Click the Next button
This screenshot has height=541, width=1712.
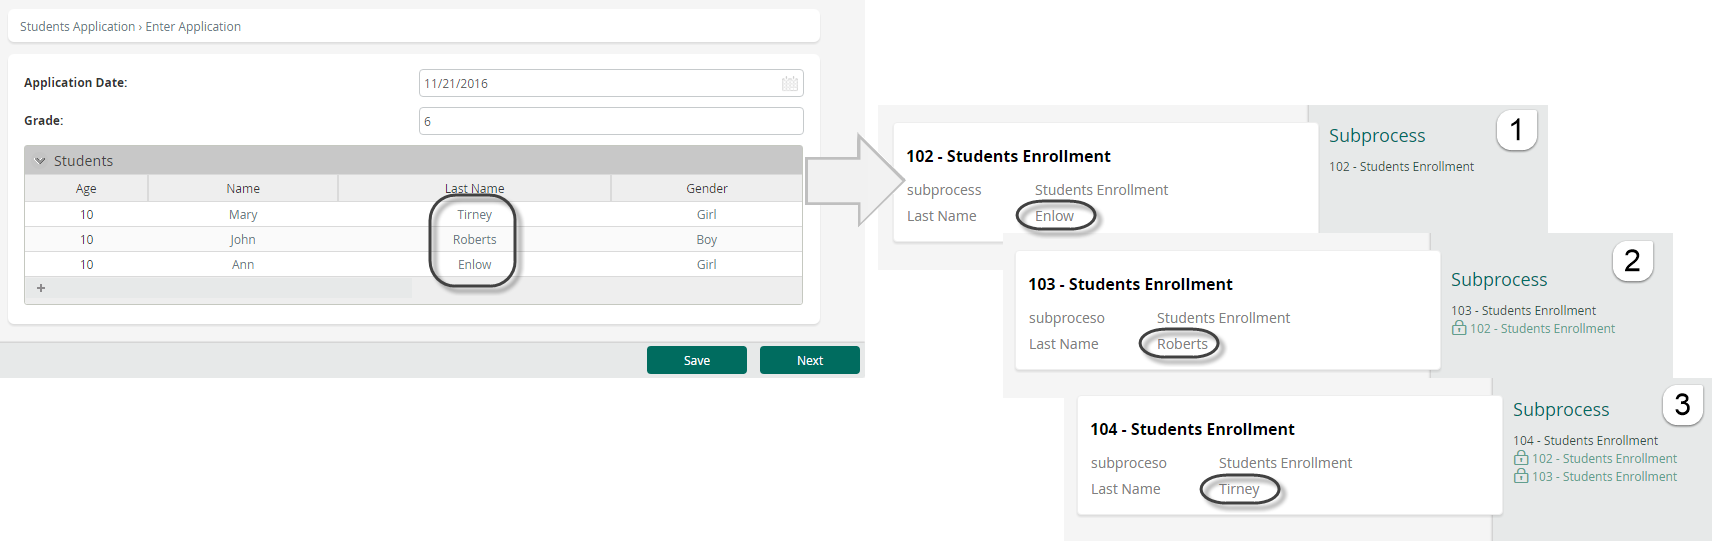click(x=810, y=360)
